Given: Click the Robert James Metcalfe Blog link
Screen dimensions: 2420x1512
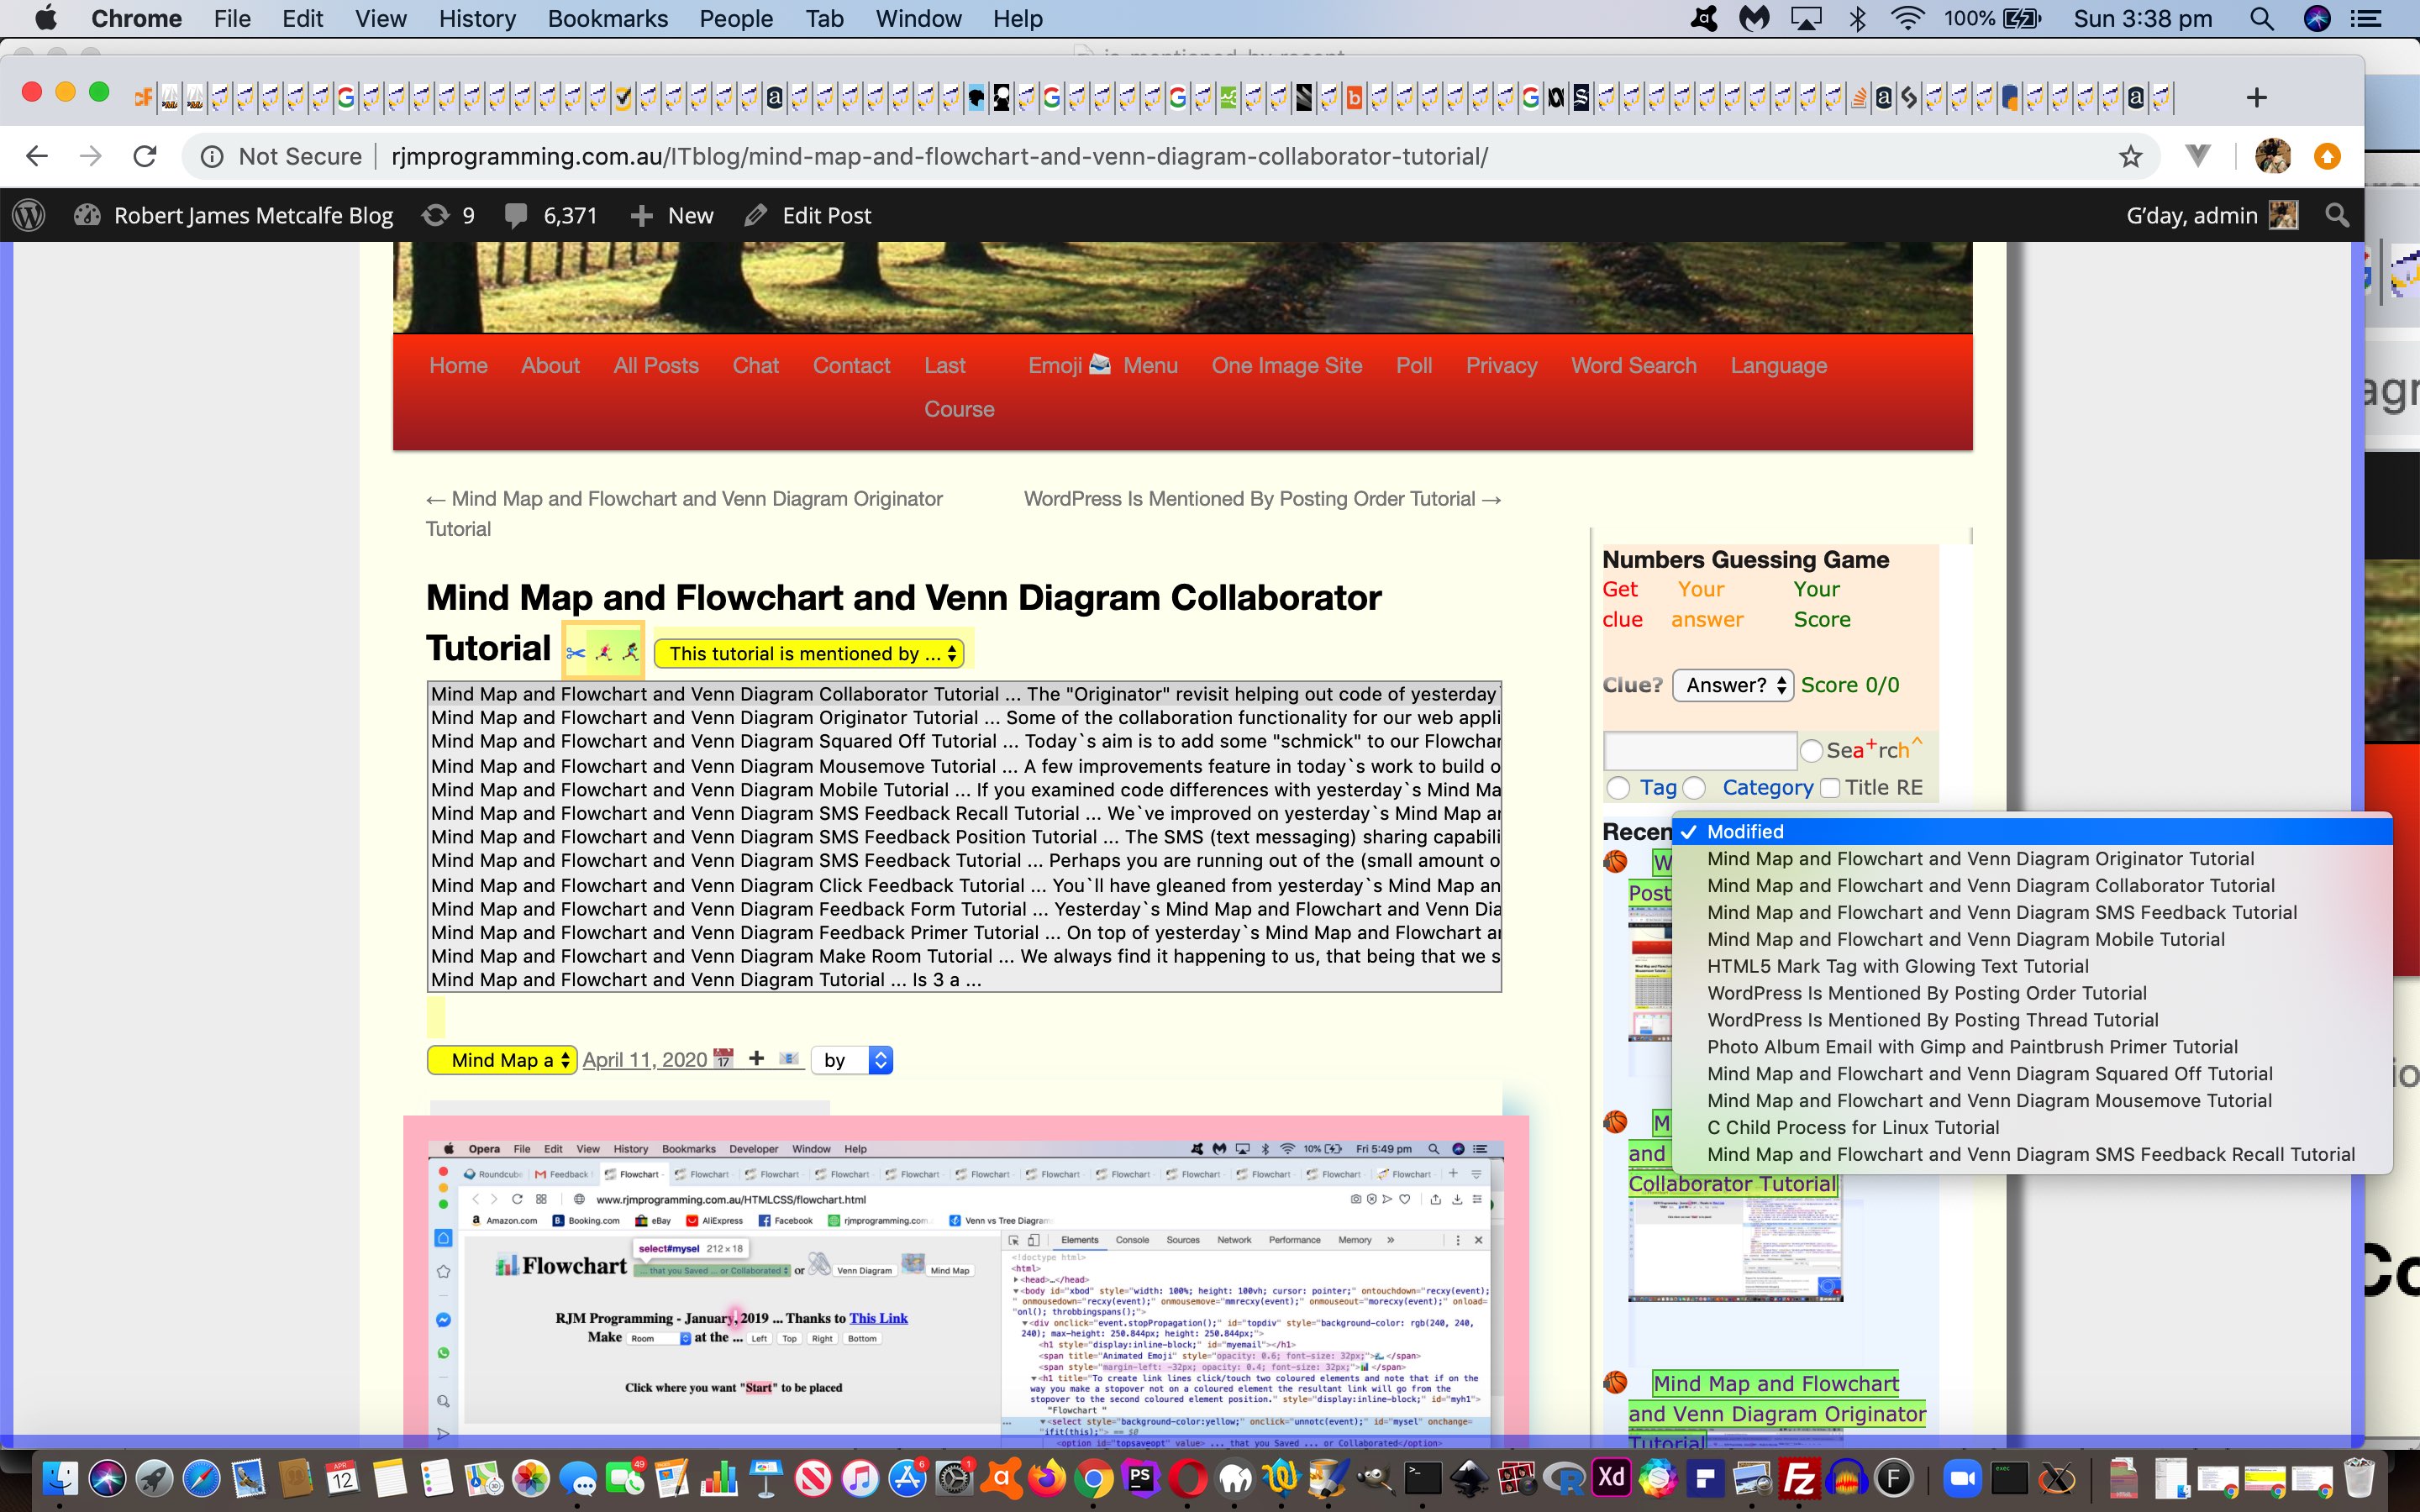Looking at the screenshot, I should pyautogui.click(x=234, y=215).
